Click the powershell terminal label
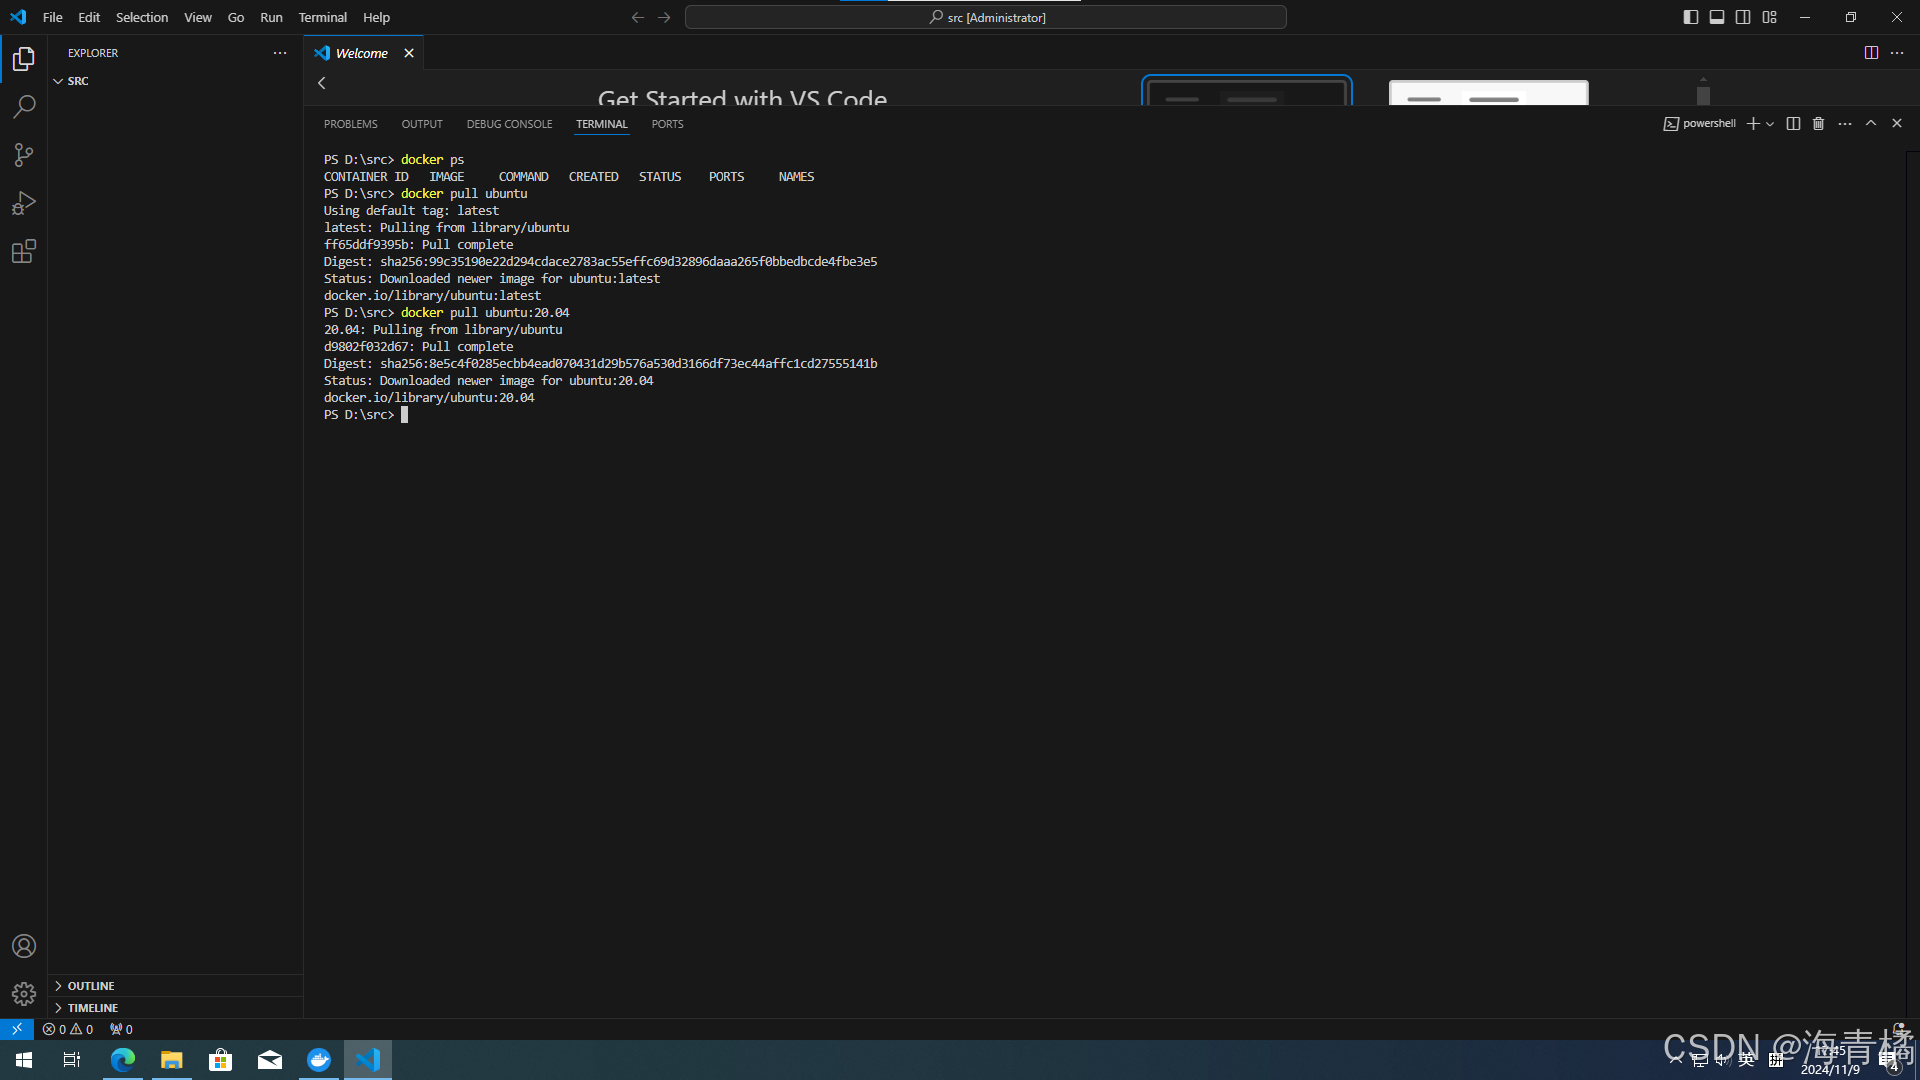Viewport: 1920px width, 1080px height. click(x=1700, y=124)
